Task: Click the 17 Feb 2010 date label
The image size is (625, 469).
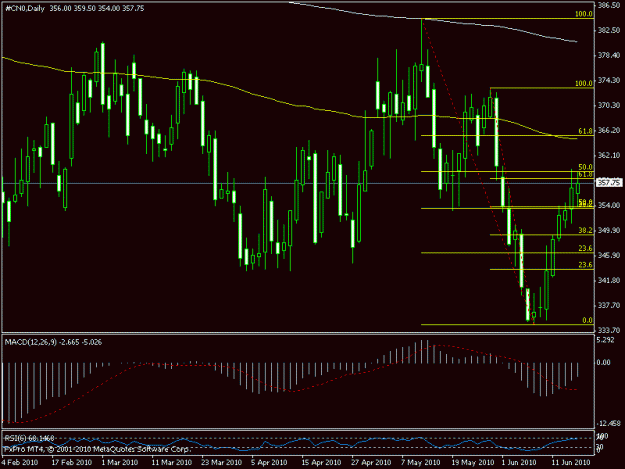Action: coord(71,462)
